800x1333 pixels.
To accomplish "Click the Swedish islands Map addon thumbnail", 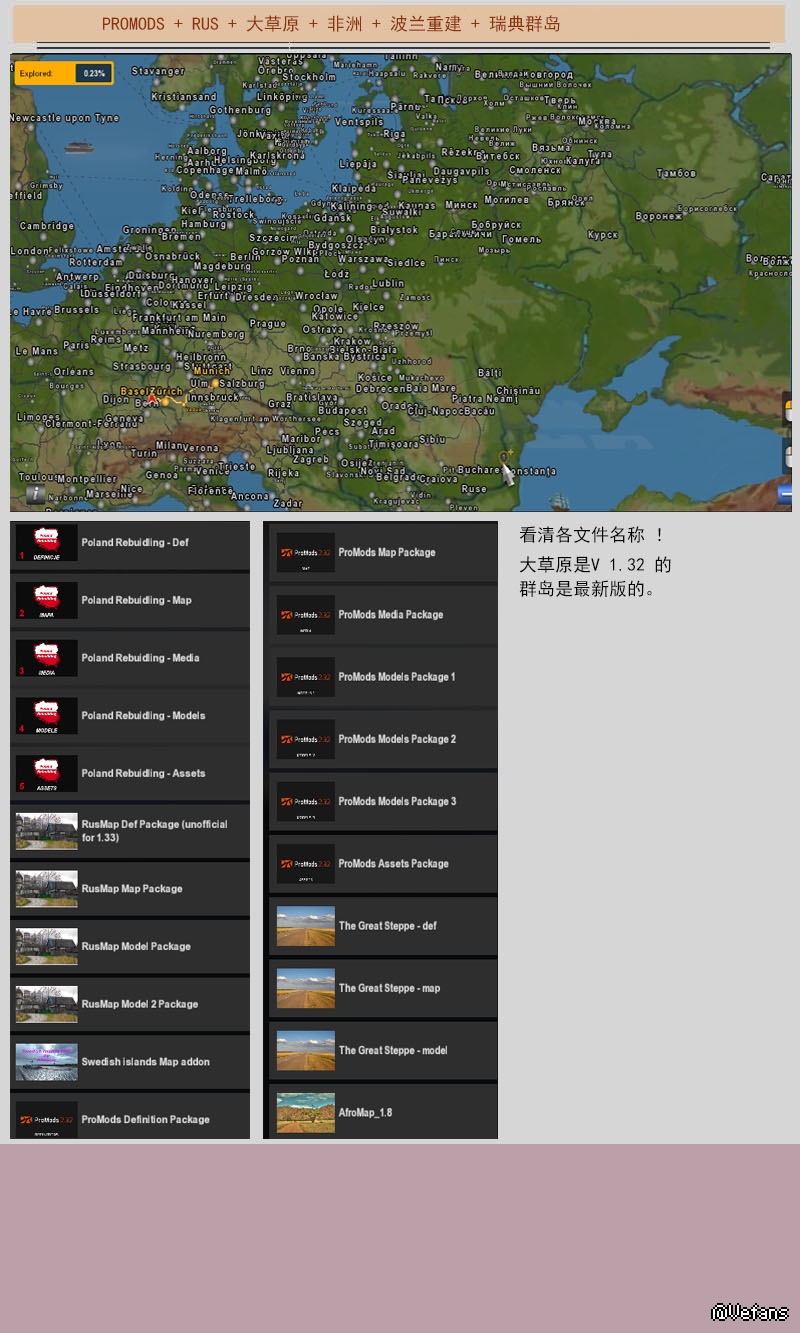I will (46, 1062).
